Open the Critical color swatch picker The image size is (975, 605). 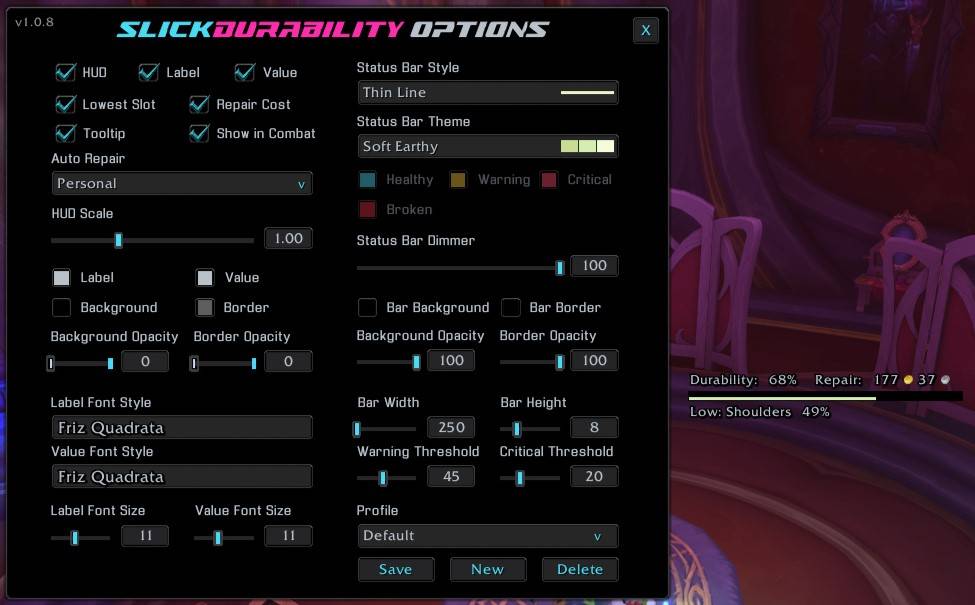pyautogui.click(x=549, y=180)
